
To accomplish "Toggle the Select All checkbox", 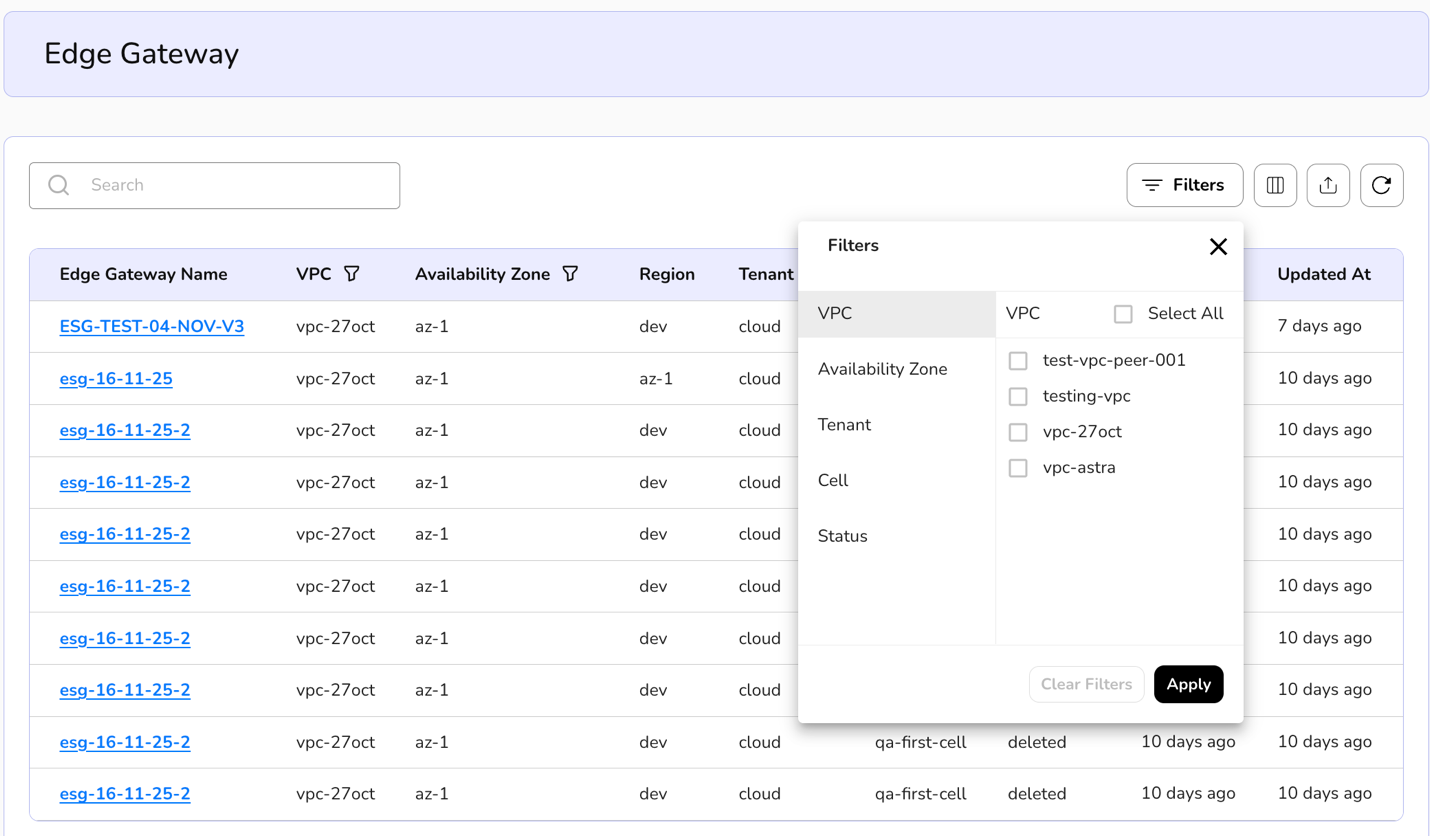I will tap(1123, 314).
